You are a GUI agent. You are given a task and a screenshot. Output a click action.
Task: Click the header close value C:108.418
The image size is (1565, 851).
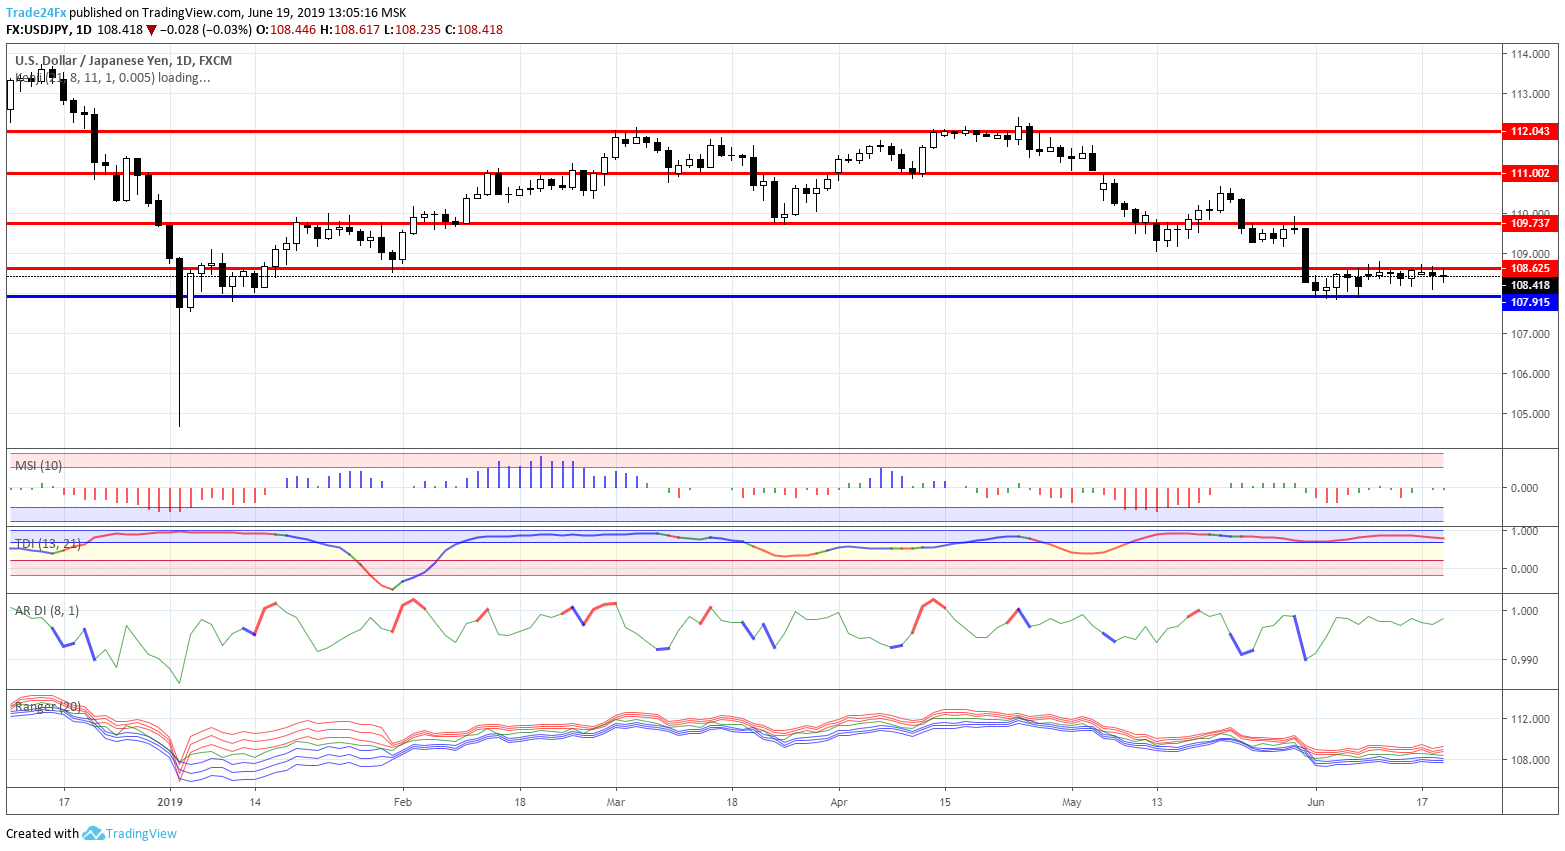tap(474, 30)
